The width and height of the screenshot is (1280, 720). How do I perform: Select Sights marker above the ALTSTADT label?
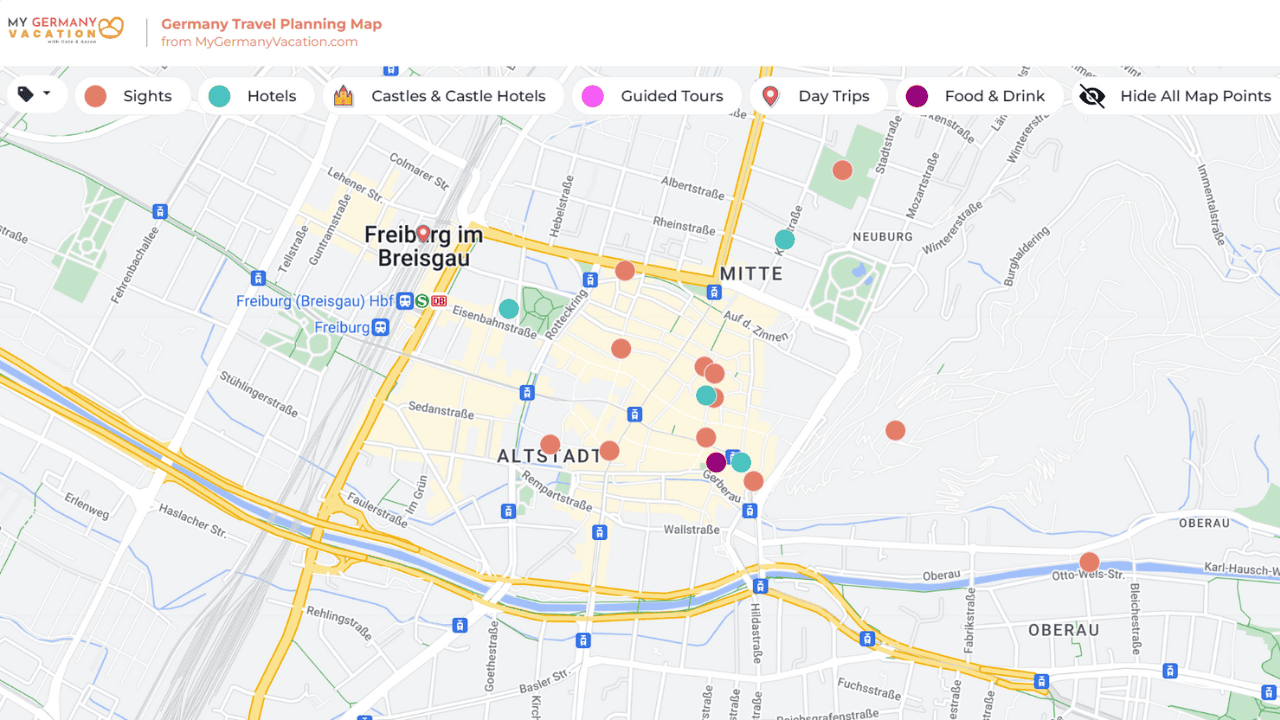(x=550, y=445)
